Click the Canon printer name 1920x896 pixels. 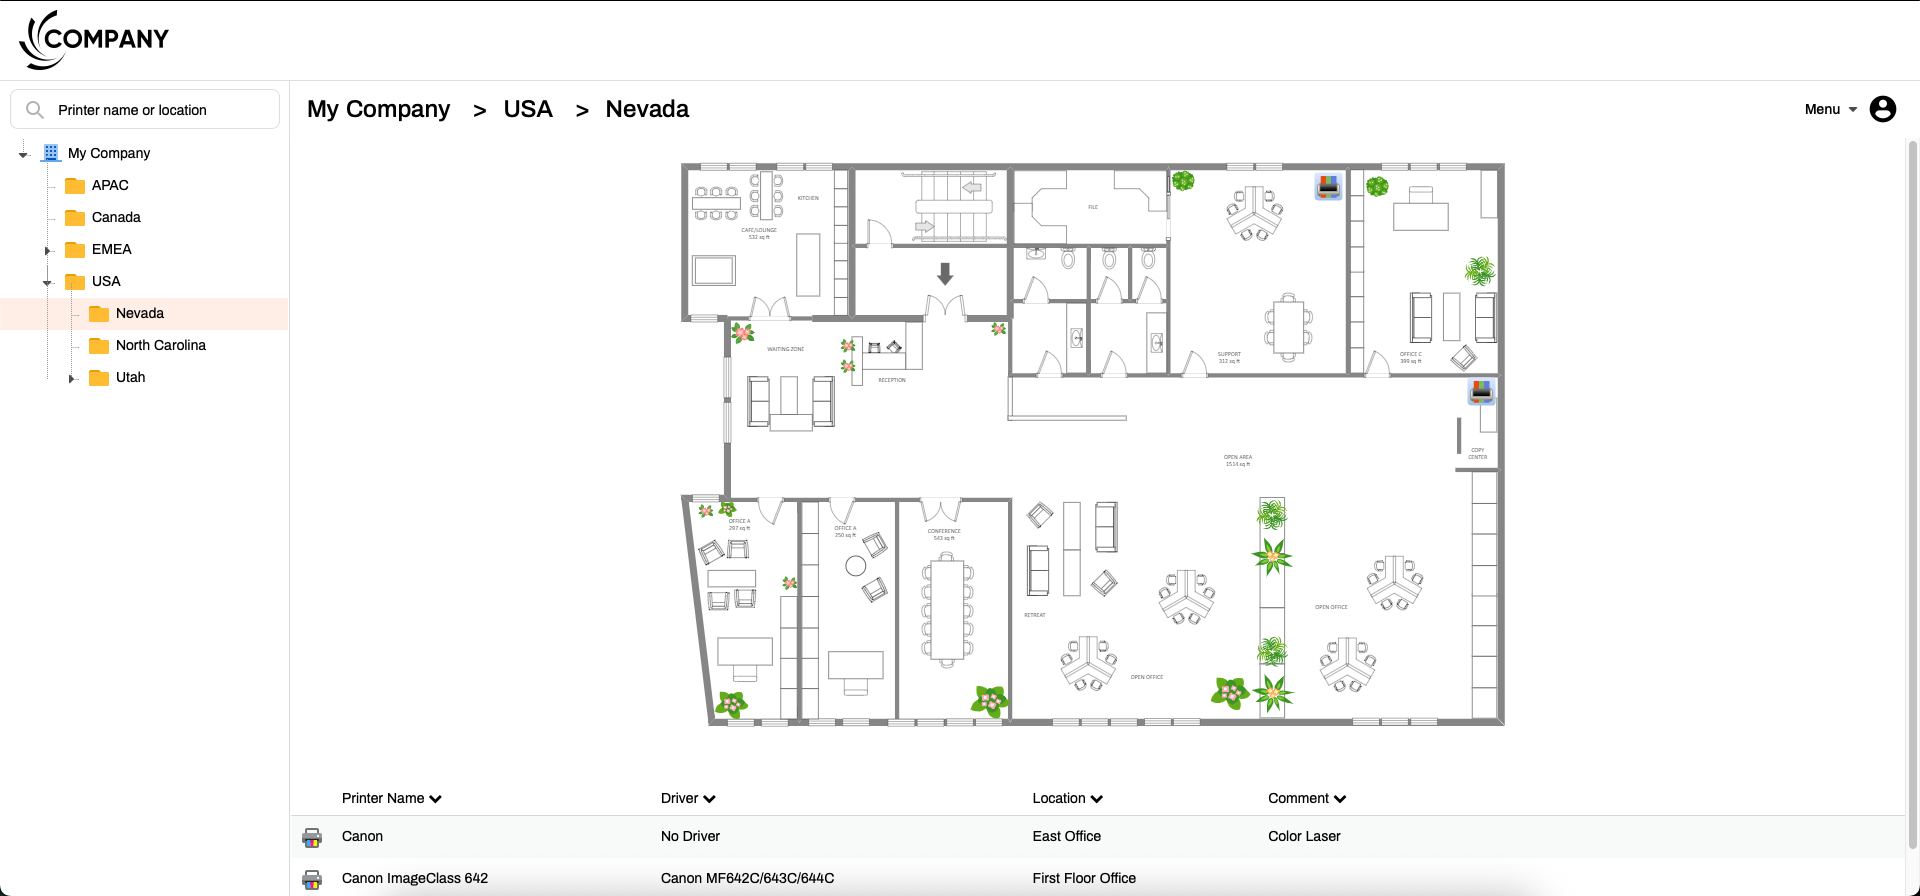pos(362,836)
